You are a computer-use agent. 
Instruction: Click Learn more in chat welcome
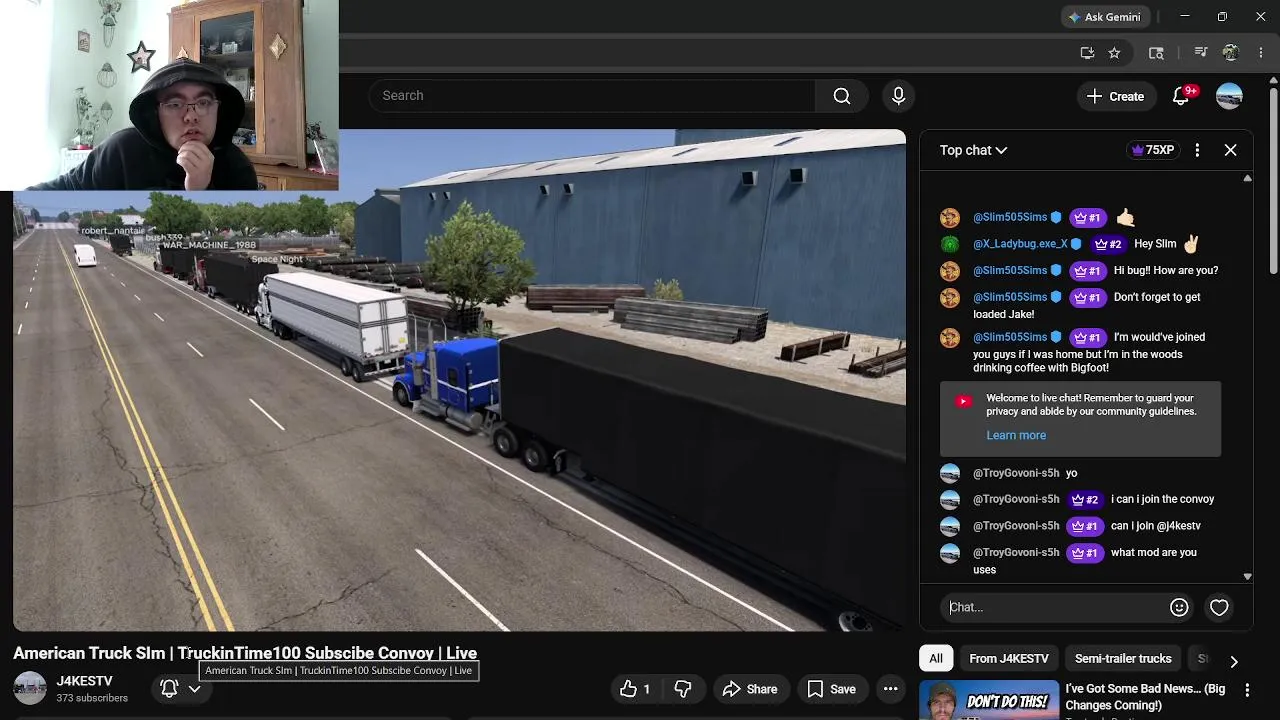coord(1016,435)
